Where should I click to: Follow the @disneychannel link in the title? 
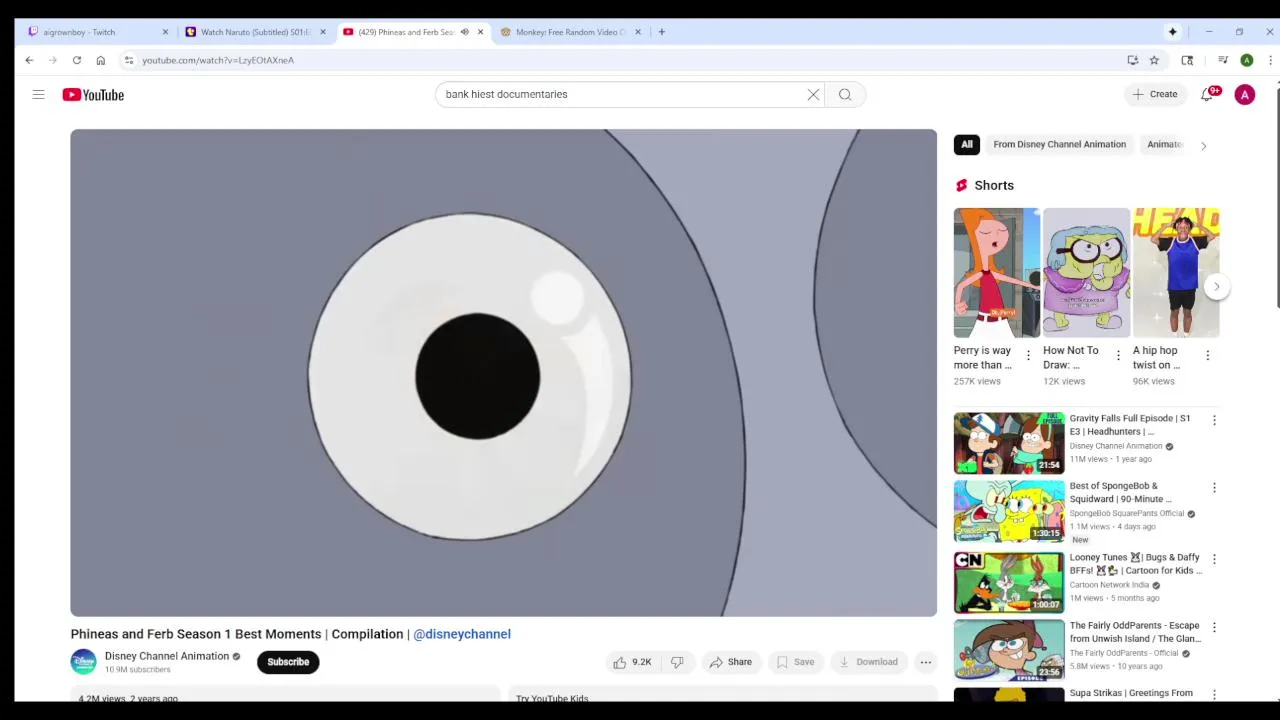click(462, 634)
